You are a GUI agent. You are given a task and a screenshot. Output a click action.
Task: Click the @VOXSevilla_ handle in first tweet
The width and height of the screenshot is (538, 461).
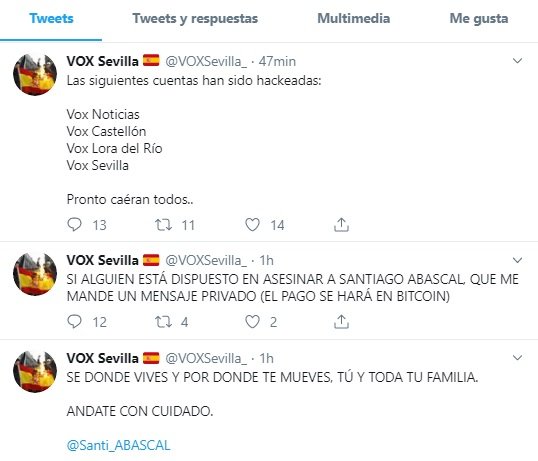[206, 61]
